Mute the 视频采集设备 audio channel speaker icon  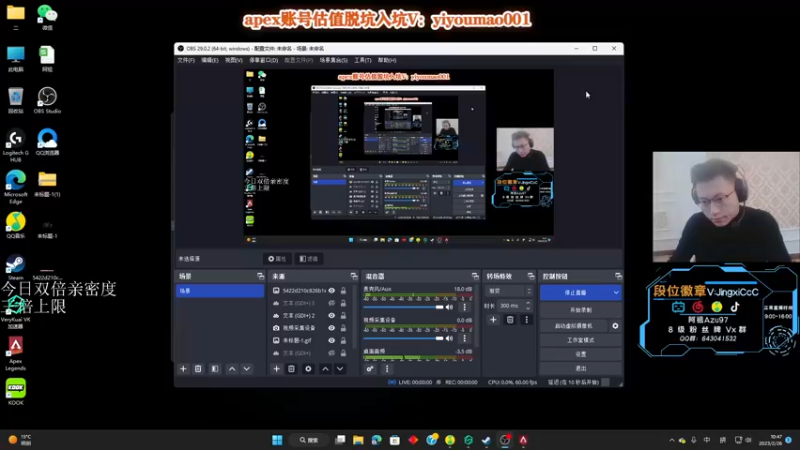click(x=449, y=338)
